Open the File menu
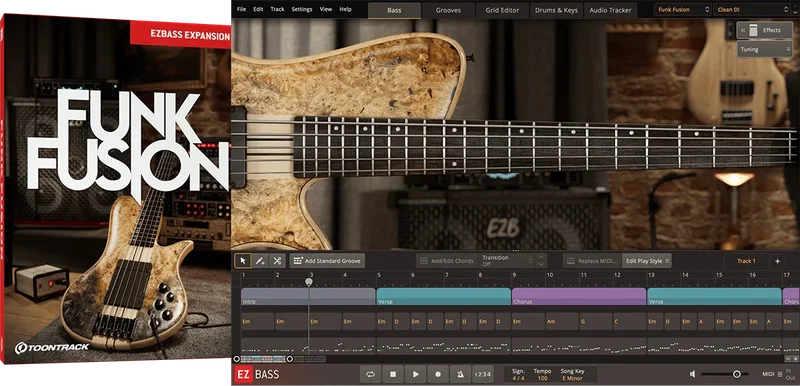 (x=241, y=9)
